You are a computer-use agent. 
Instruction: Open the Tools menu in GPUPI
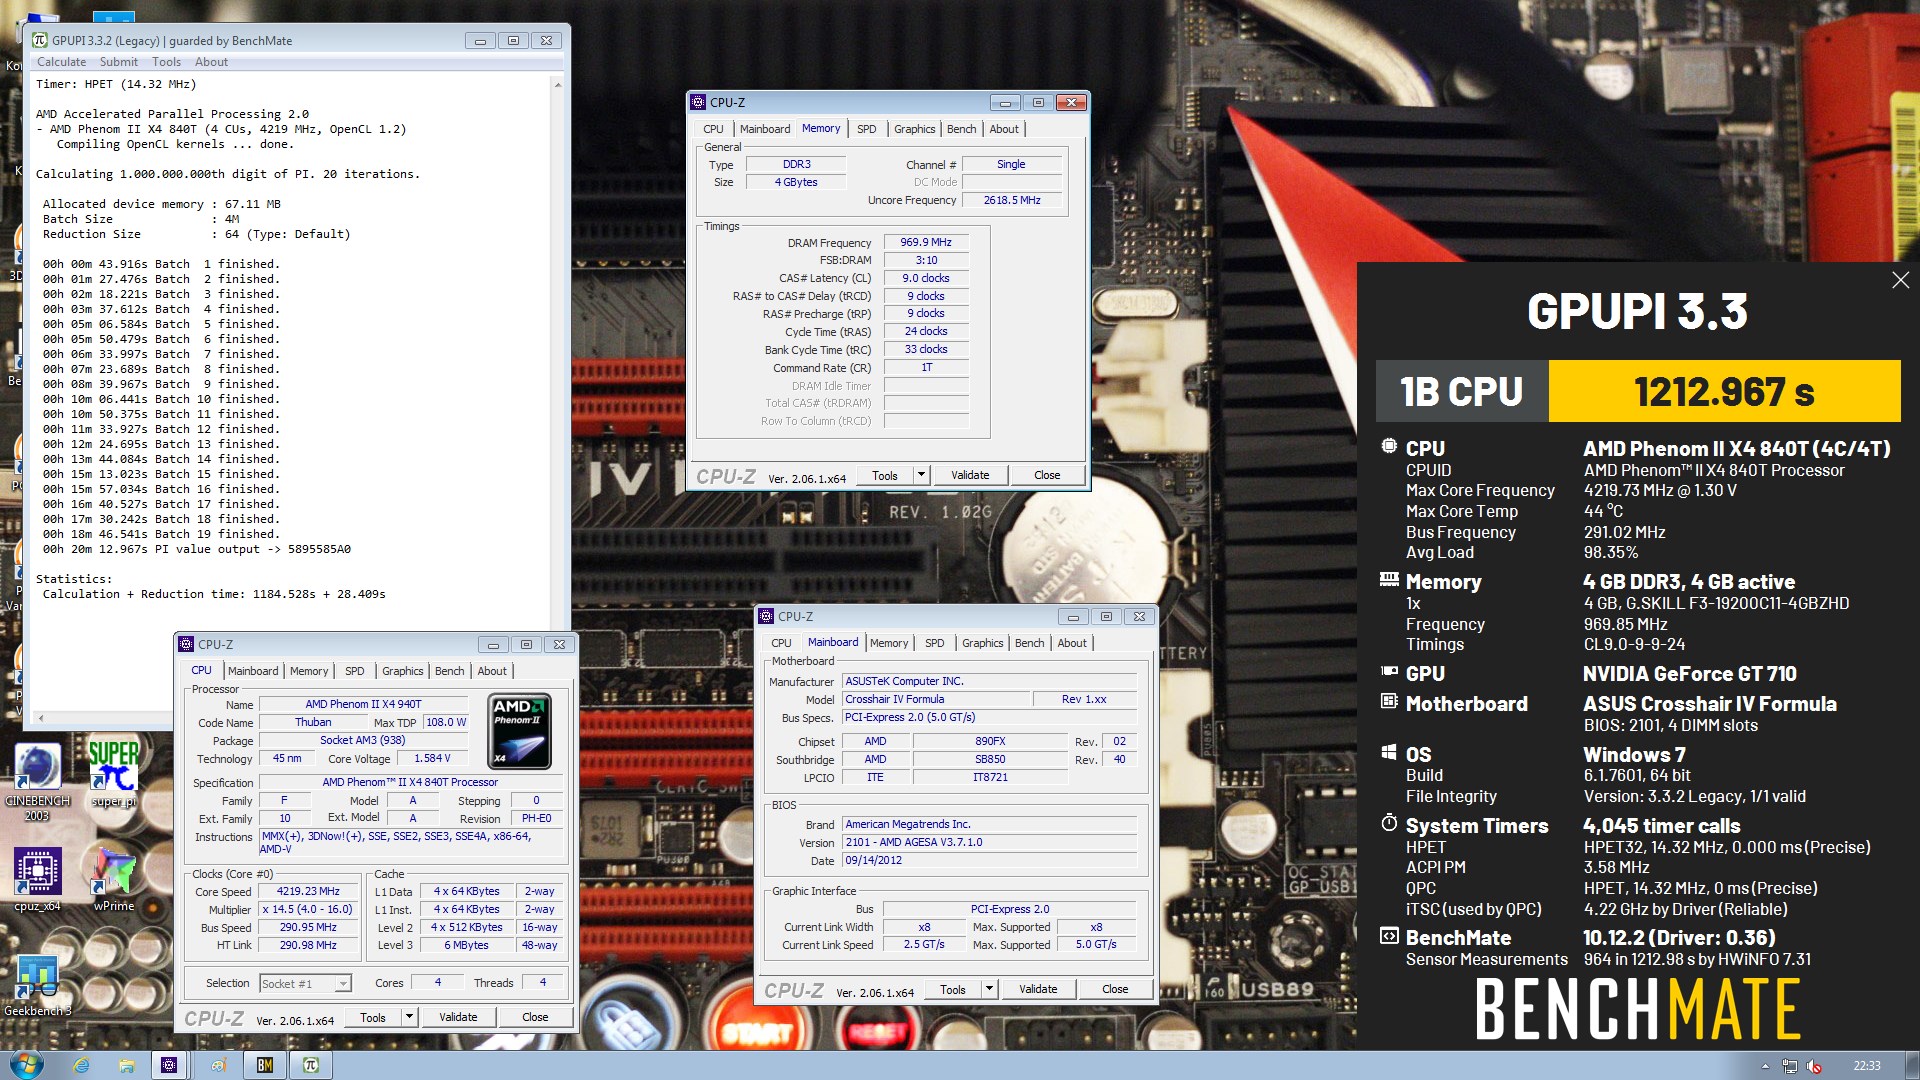click(x=166, y=62)
